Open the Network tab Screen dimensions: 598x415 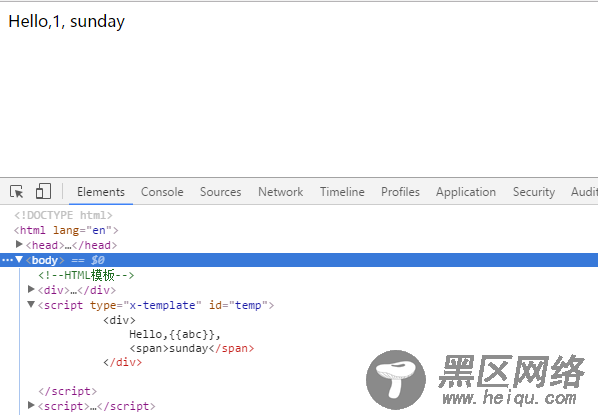[280, 192]
